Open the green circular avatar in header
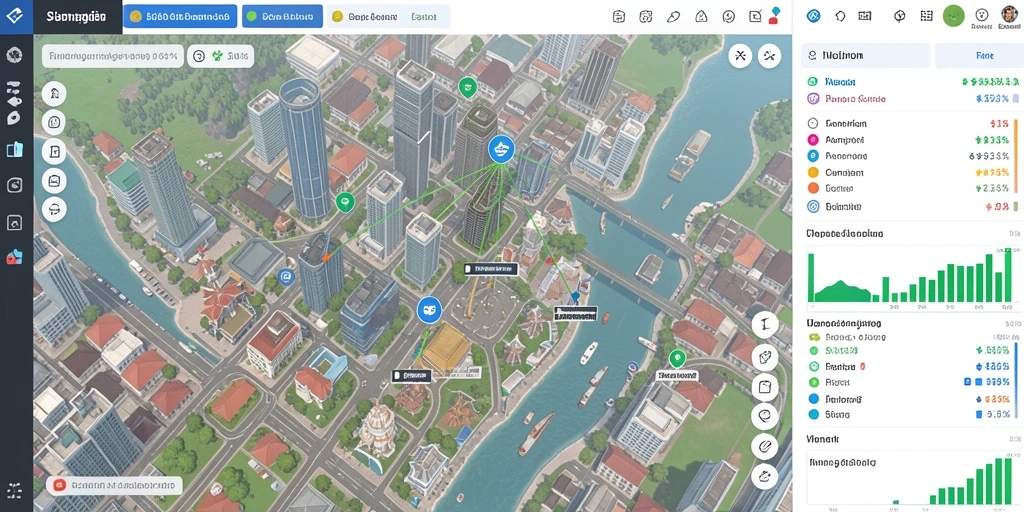 [953, 16]
